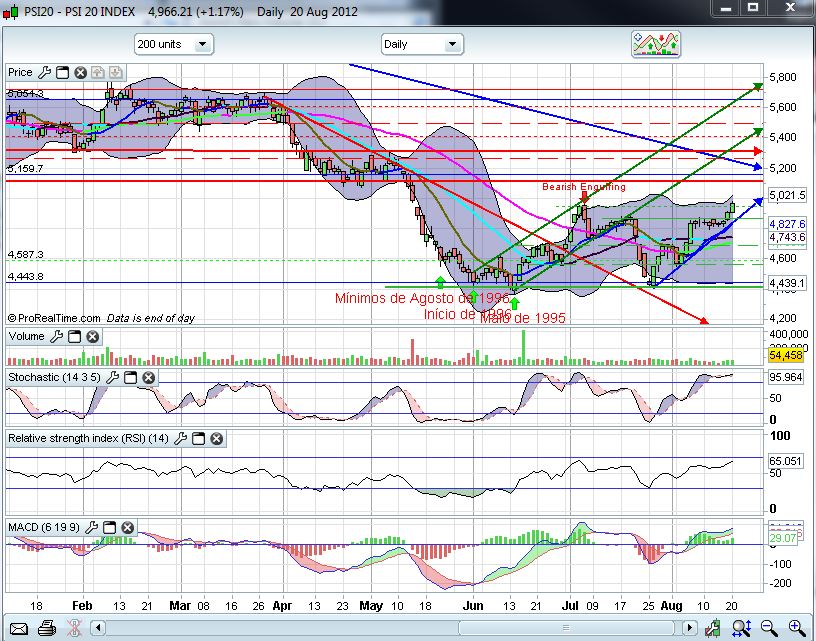This screenshot has width=816, height=641.
Task: Click the Bearish Engulfing label
Action: tap(584, 186)
